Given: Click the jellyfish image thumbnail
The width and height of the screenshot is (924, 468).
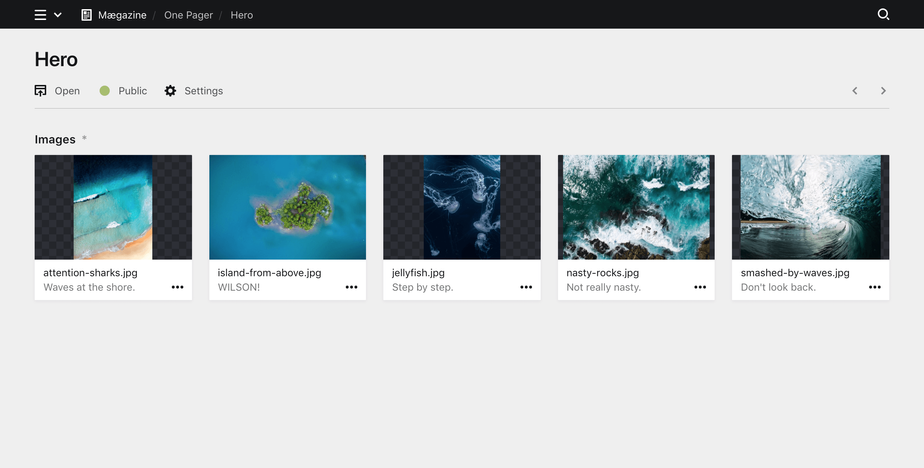Looking at the screenshot, I should pyautogui.click(x=461, y=207).
